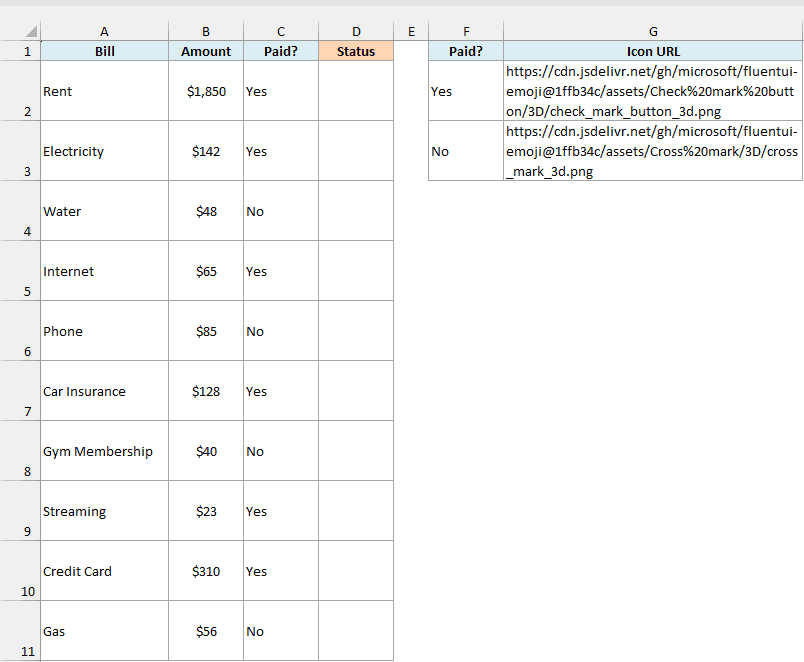Select the empty Status cell for Internet
The width and height of the screenshot is (804, 662).
coord(356,271)
